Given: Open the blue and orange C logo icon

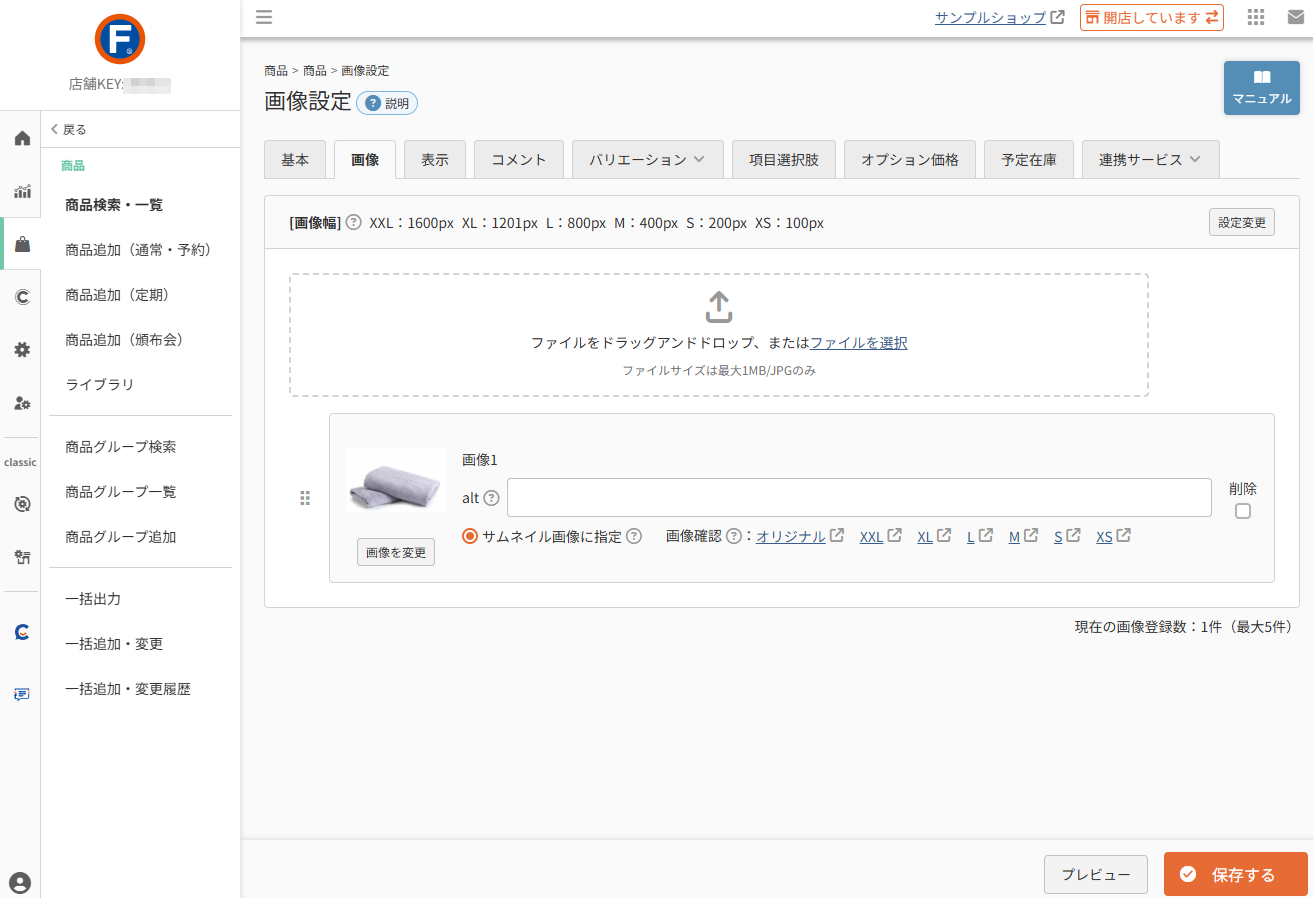Looking at the screenshot, I should coord(22,632).
